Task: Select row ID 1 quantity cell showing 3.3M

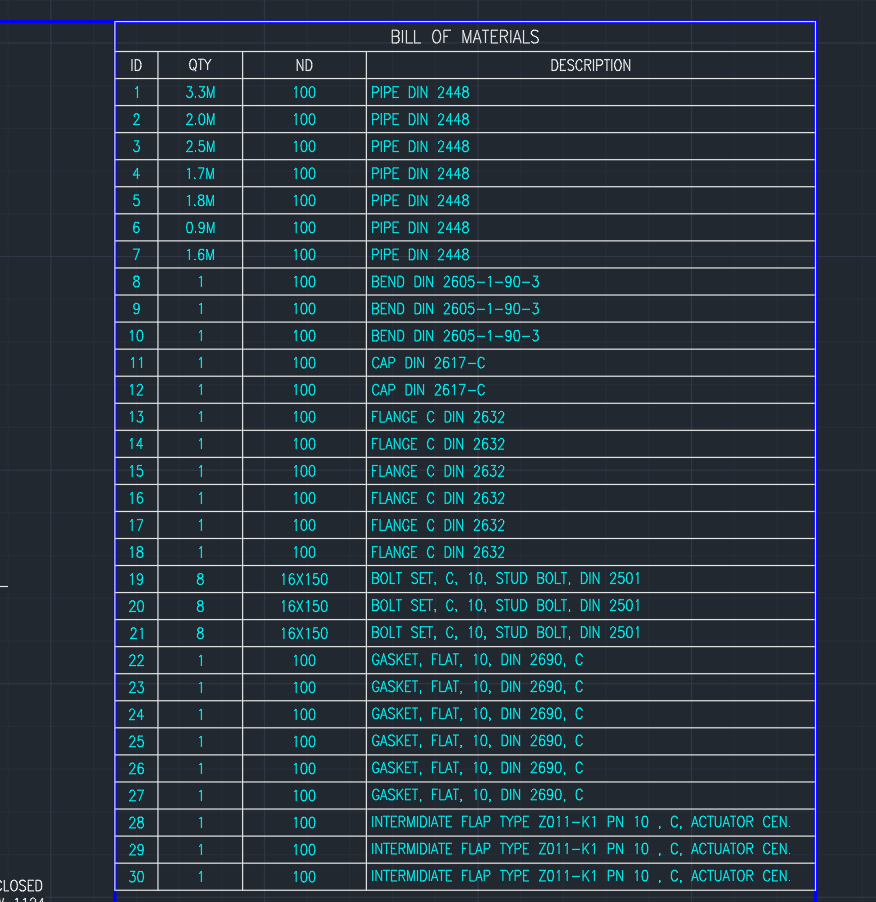Action: pos(199,91)
